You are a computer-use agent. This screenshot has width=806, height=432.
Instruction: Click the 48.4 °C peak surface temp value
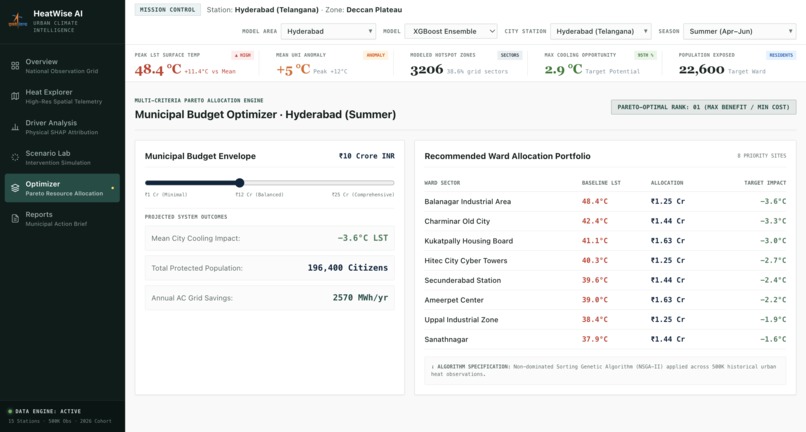(x=158, y=69)
